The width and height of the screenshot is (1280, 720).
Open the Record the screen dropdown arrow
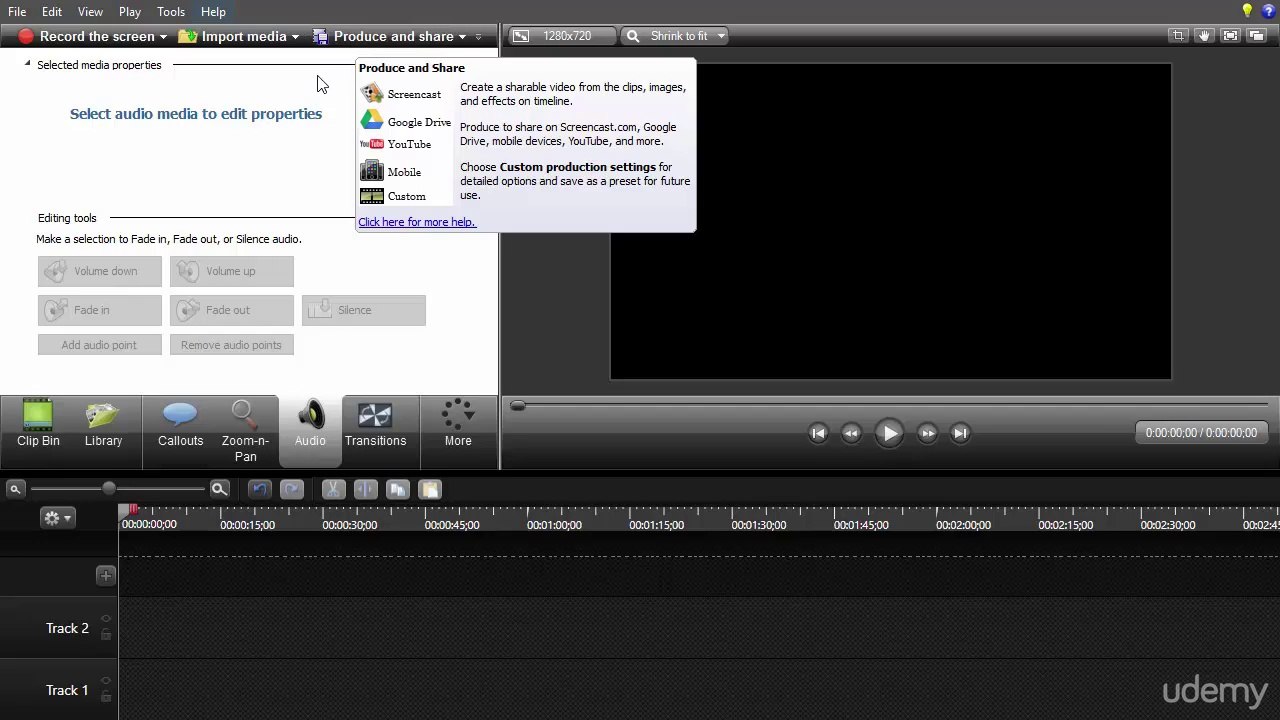[163, 37]
